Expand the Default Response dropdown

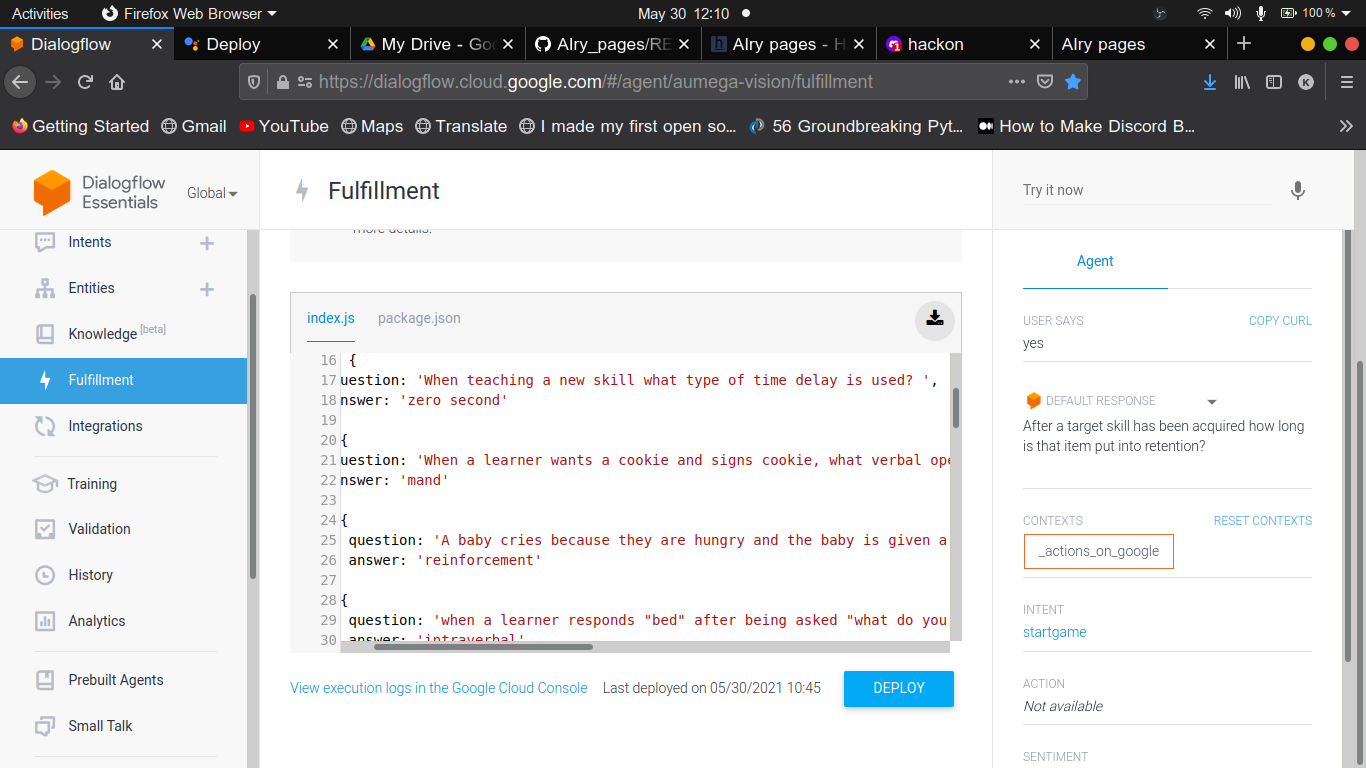pos(1212,400)
